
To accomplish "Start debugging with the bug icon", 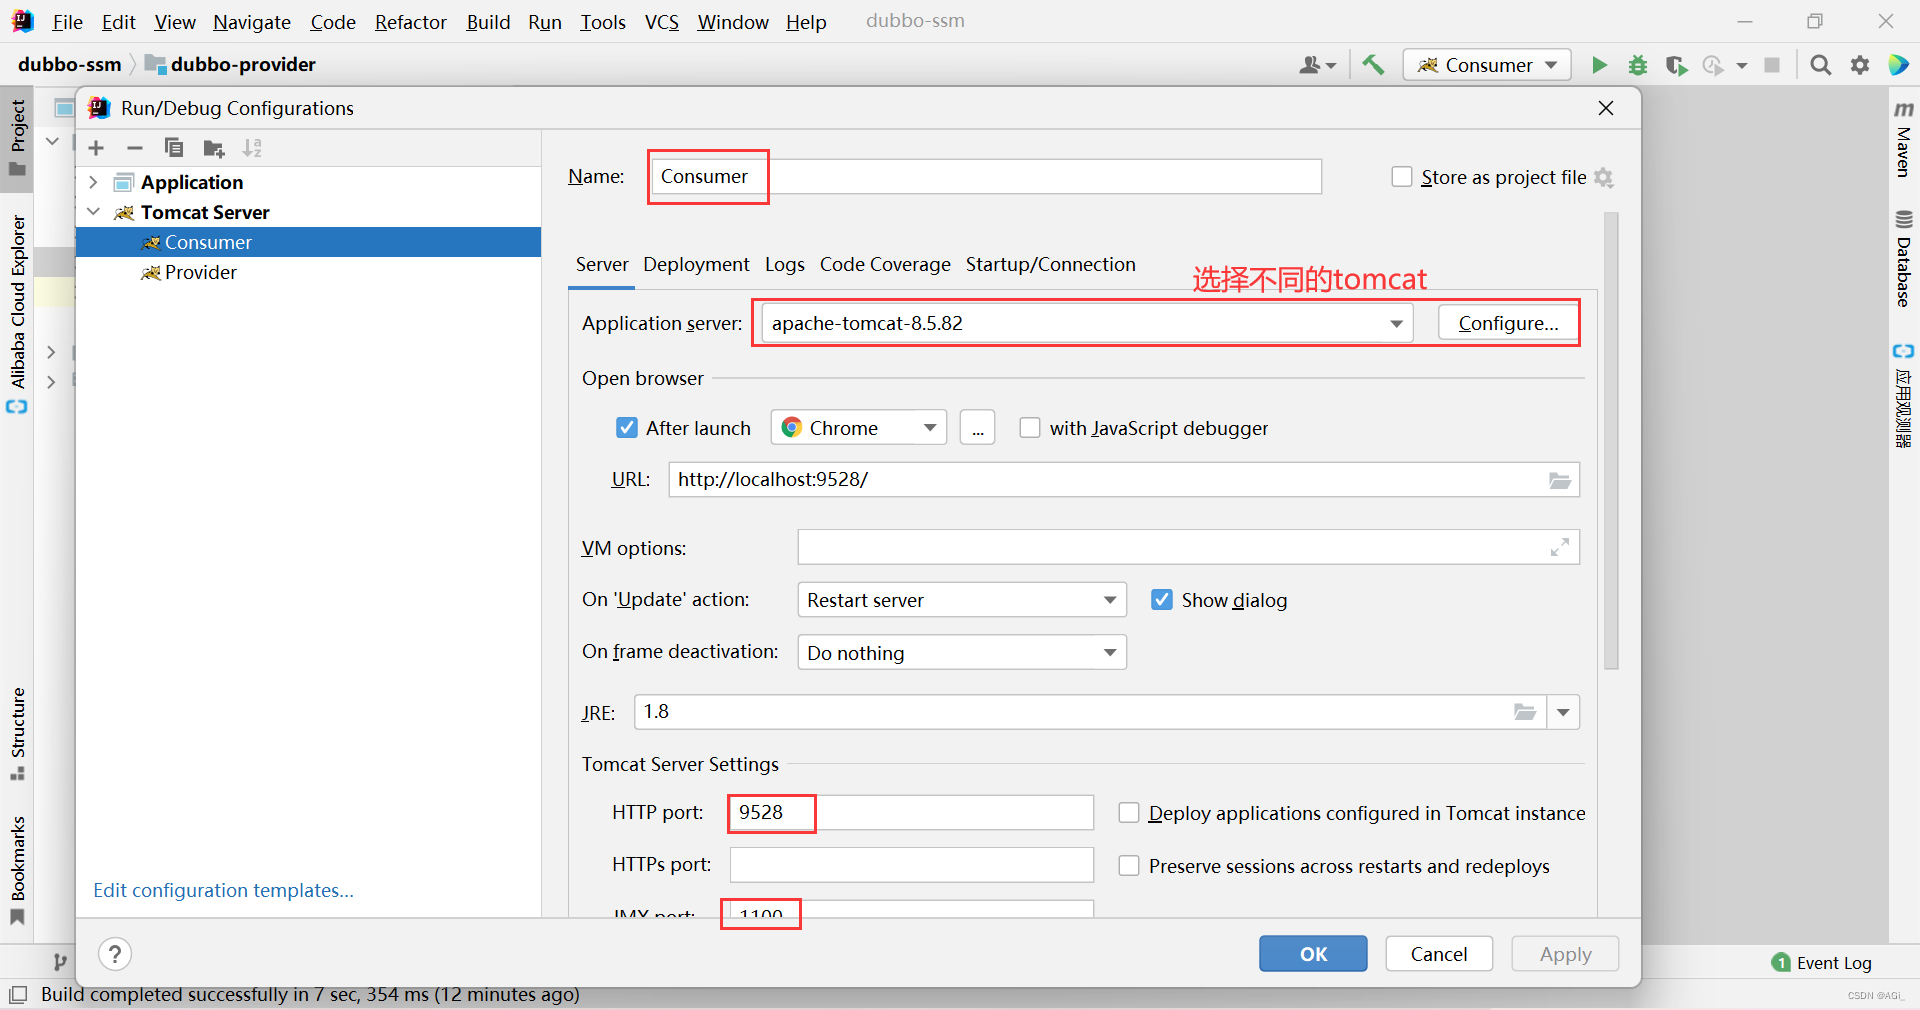I will click(x=1637, y=64).
